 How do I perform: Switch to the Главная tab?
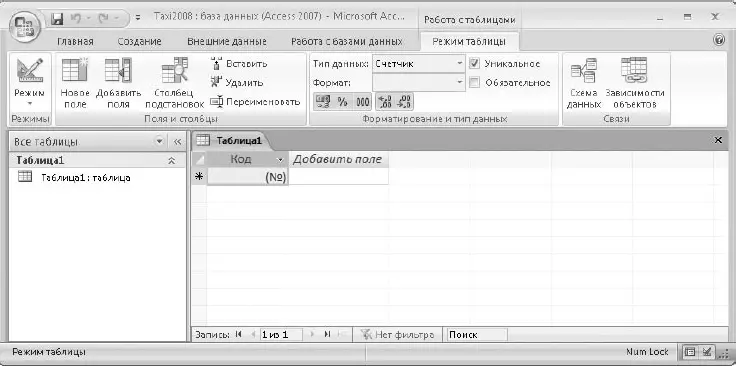(75, 41)
